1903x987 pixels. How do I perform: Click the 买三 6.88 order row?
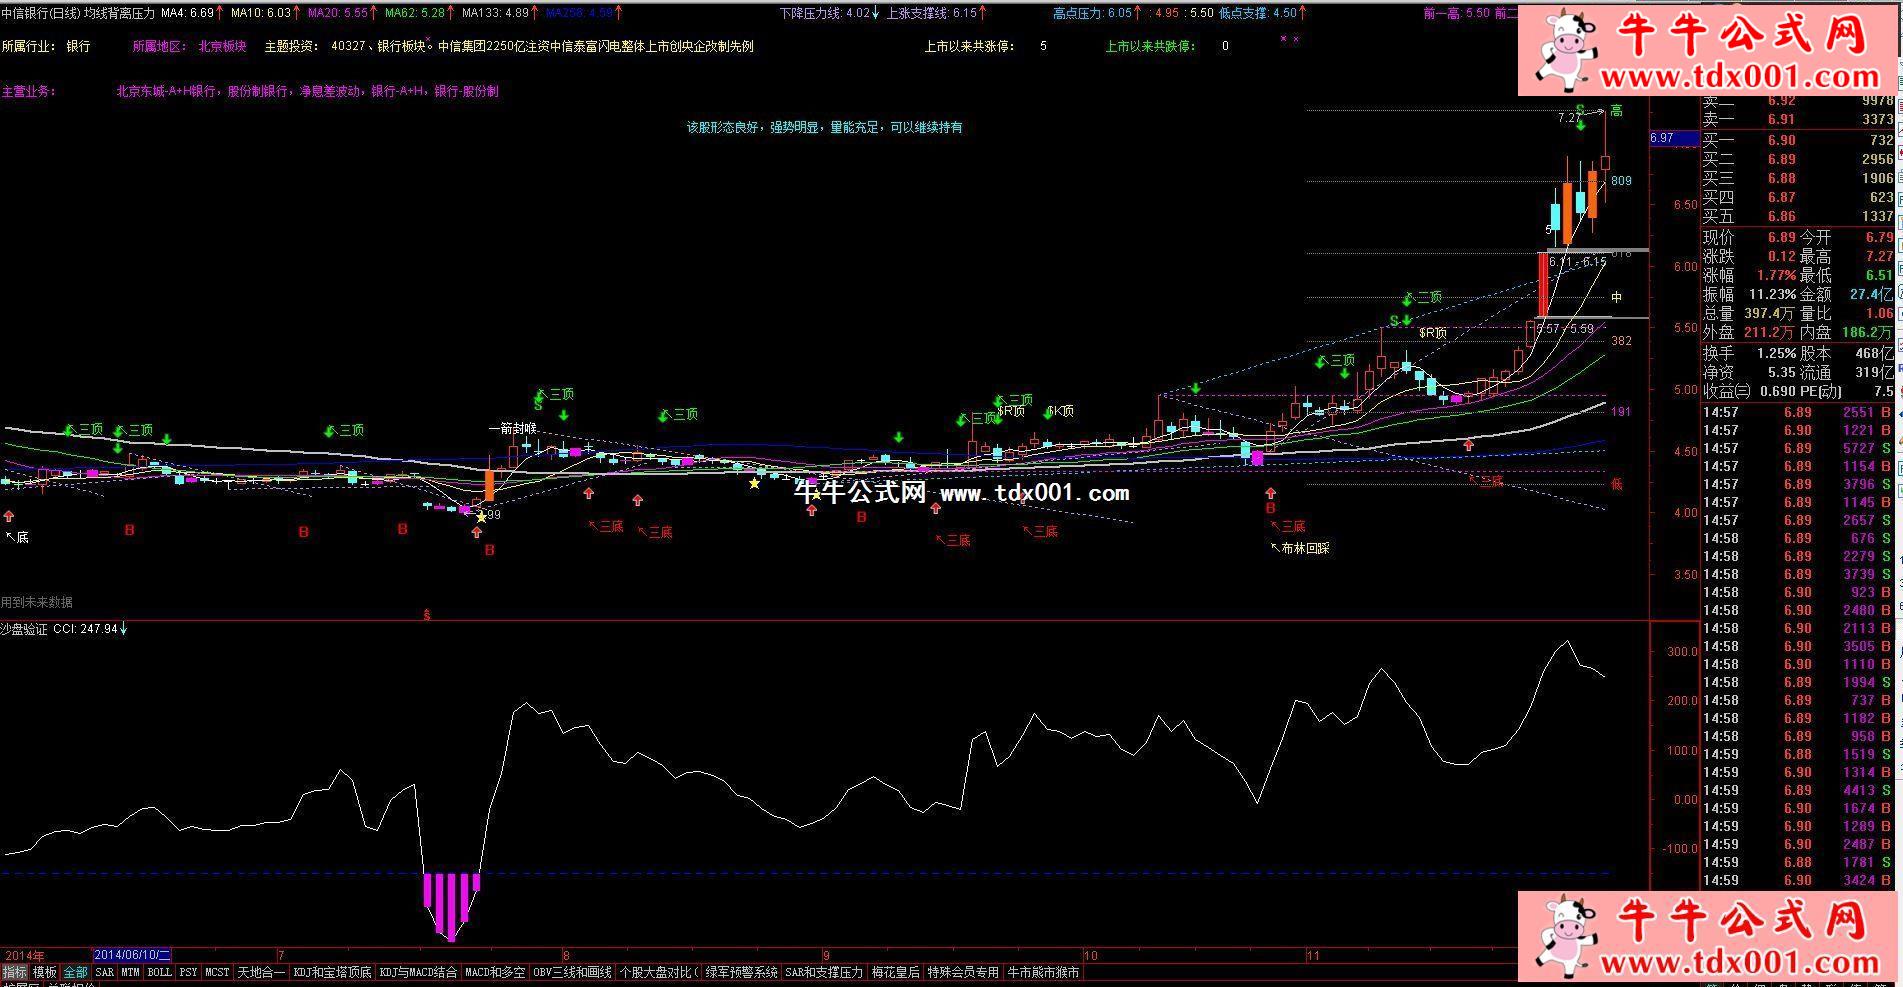pos(1799,178)
